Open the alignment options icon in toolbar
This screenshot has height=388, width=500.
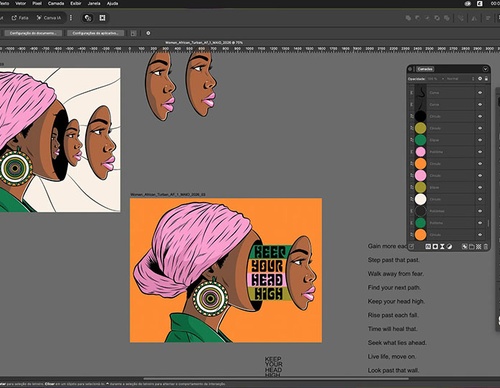tap(488, 18)
